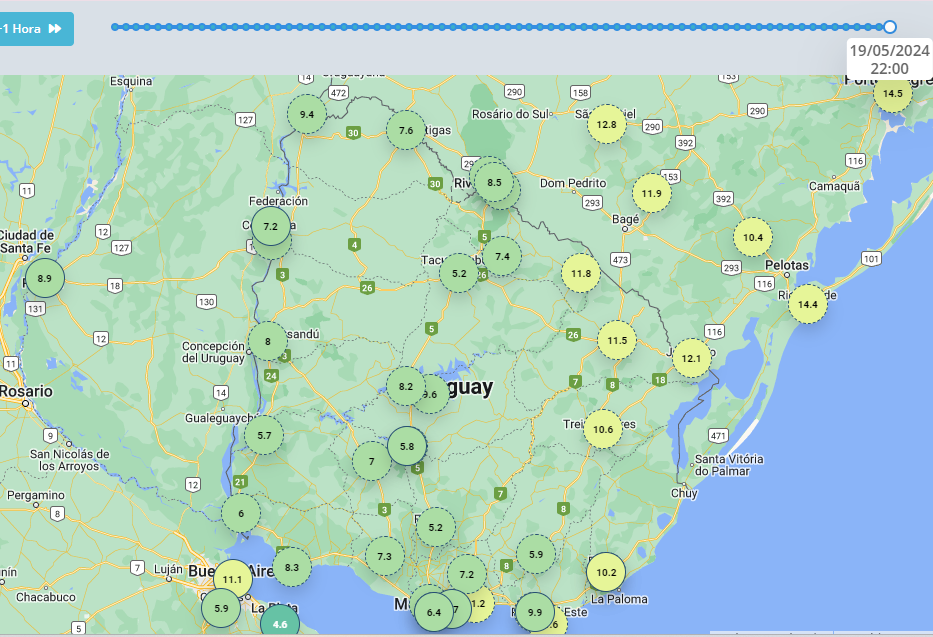
Task: Click the timeline slider's white end handle
Action: [890, 27]
